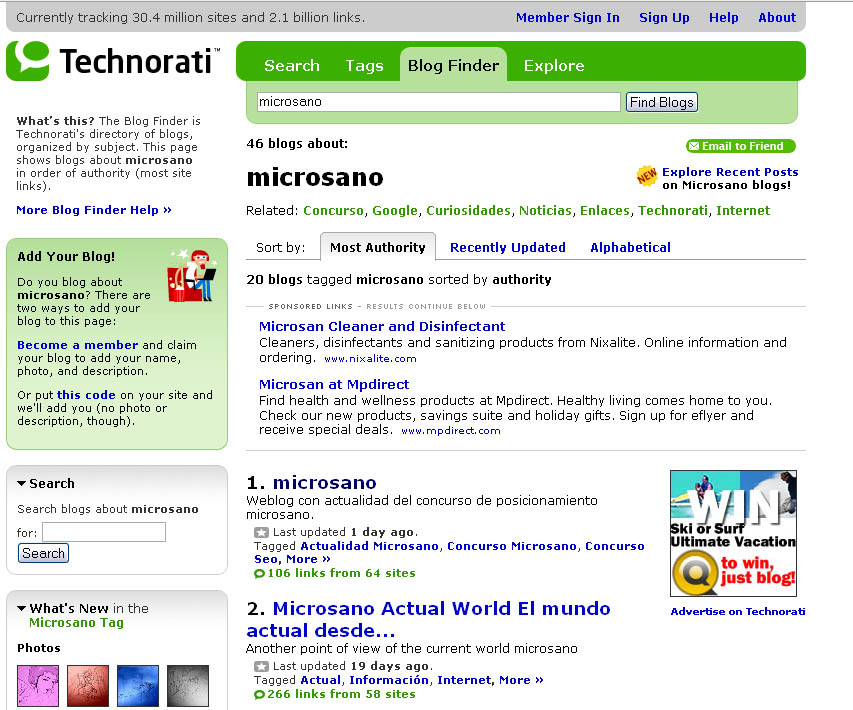Screen dimensions: 853x710
Task: Click the favorite star icon updated 19 days ago
Action: pos(261,666)
